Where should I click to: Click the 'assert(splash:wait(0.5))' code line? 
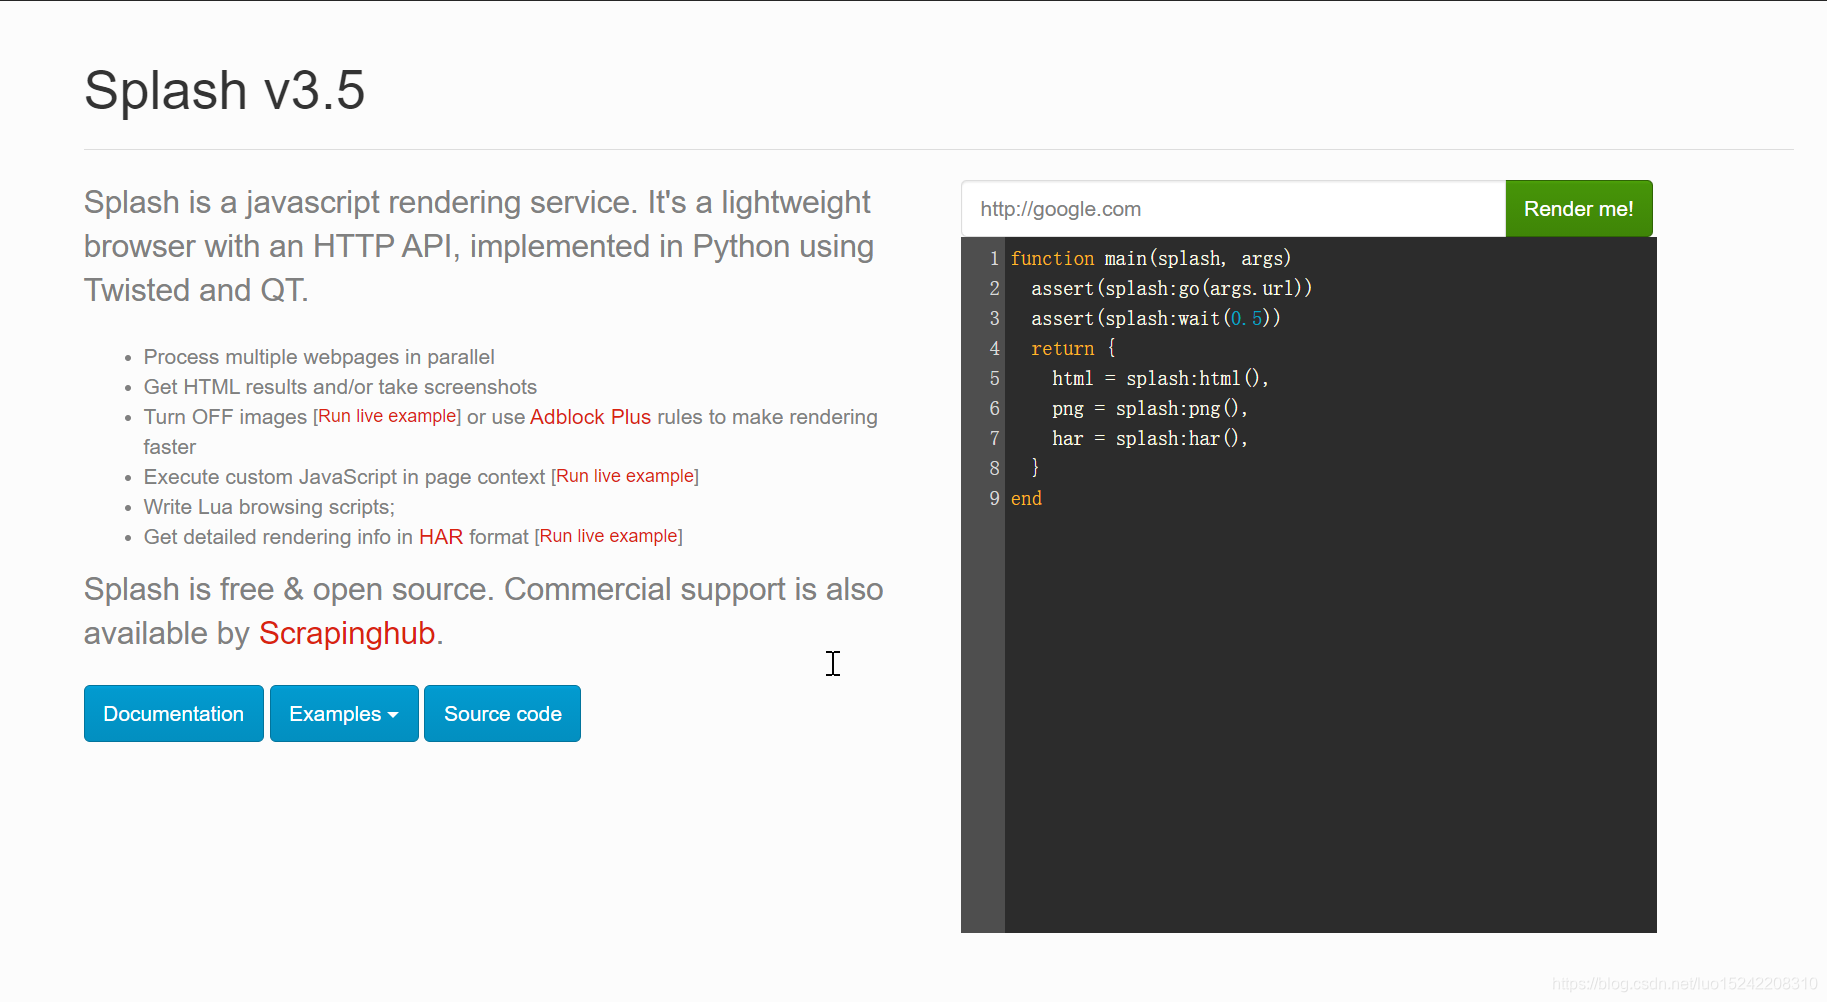click(x=1156, y=318)
